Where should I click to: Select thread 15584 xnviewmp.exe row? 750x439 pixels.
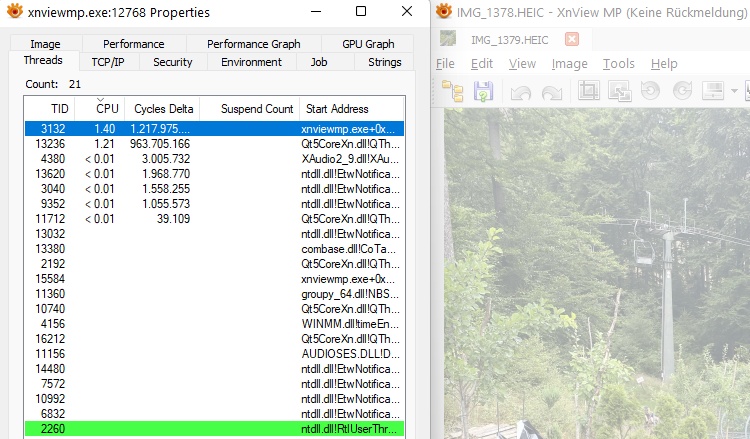coord(214,279)
